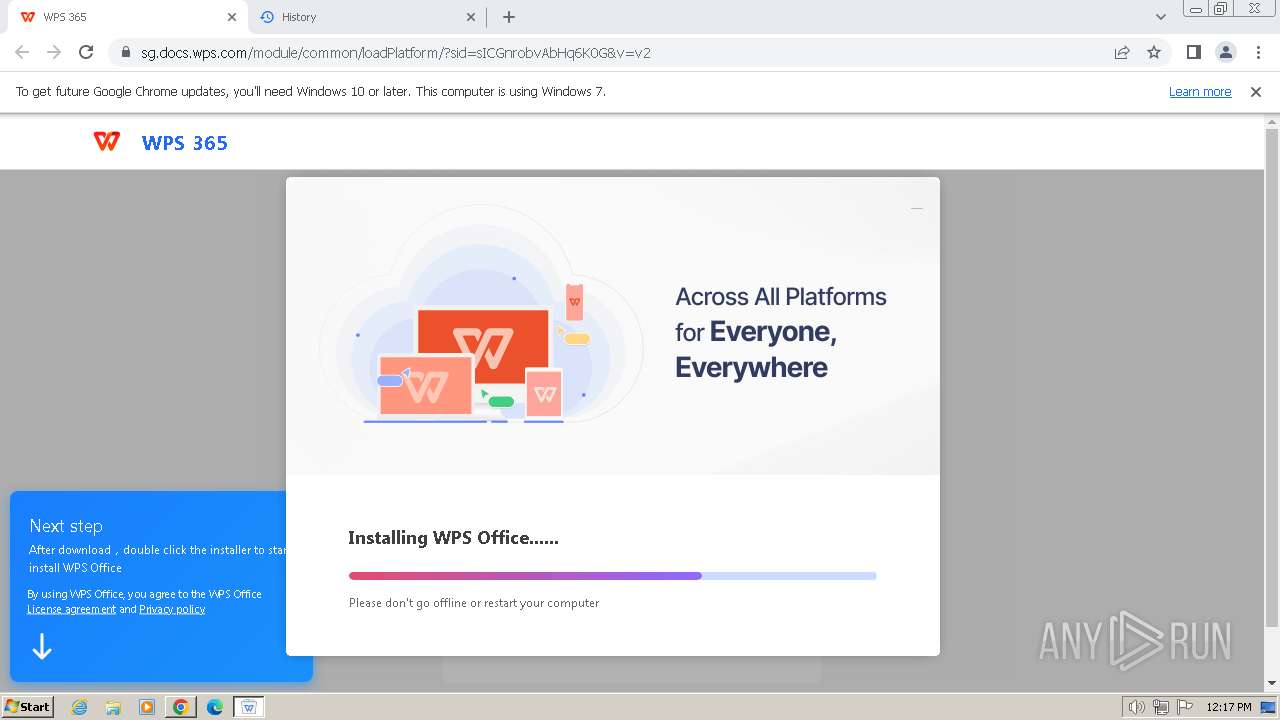Switch to the WPS 365 tab

click(x=127, y=17)
